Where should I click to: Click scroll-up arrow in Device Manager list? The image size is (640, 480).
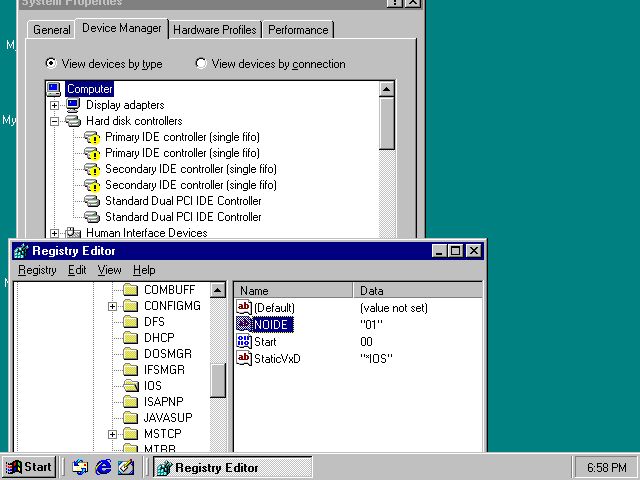[x=387, y=89]
